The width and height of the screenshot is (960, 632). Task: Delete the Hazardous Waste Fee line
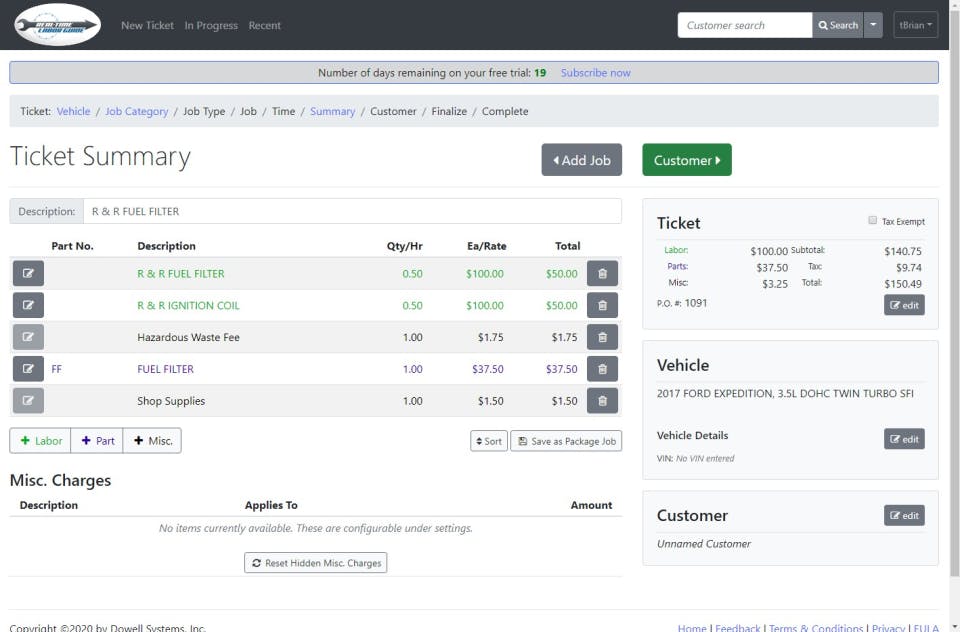(x=602, y=337)
